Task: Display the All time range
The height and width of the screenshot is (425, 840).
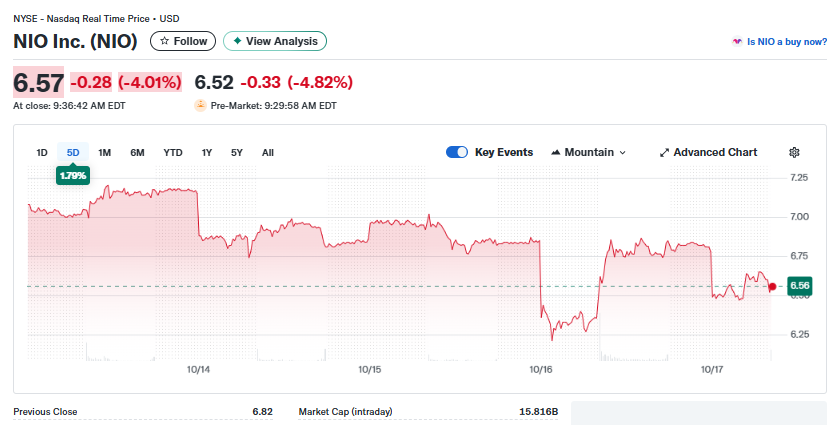Action: coord(268,153)
